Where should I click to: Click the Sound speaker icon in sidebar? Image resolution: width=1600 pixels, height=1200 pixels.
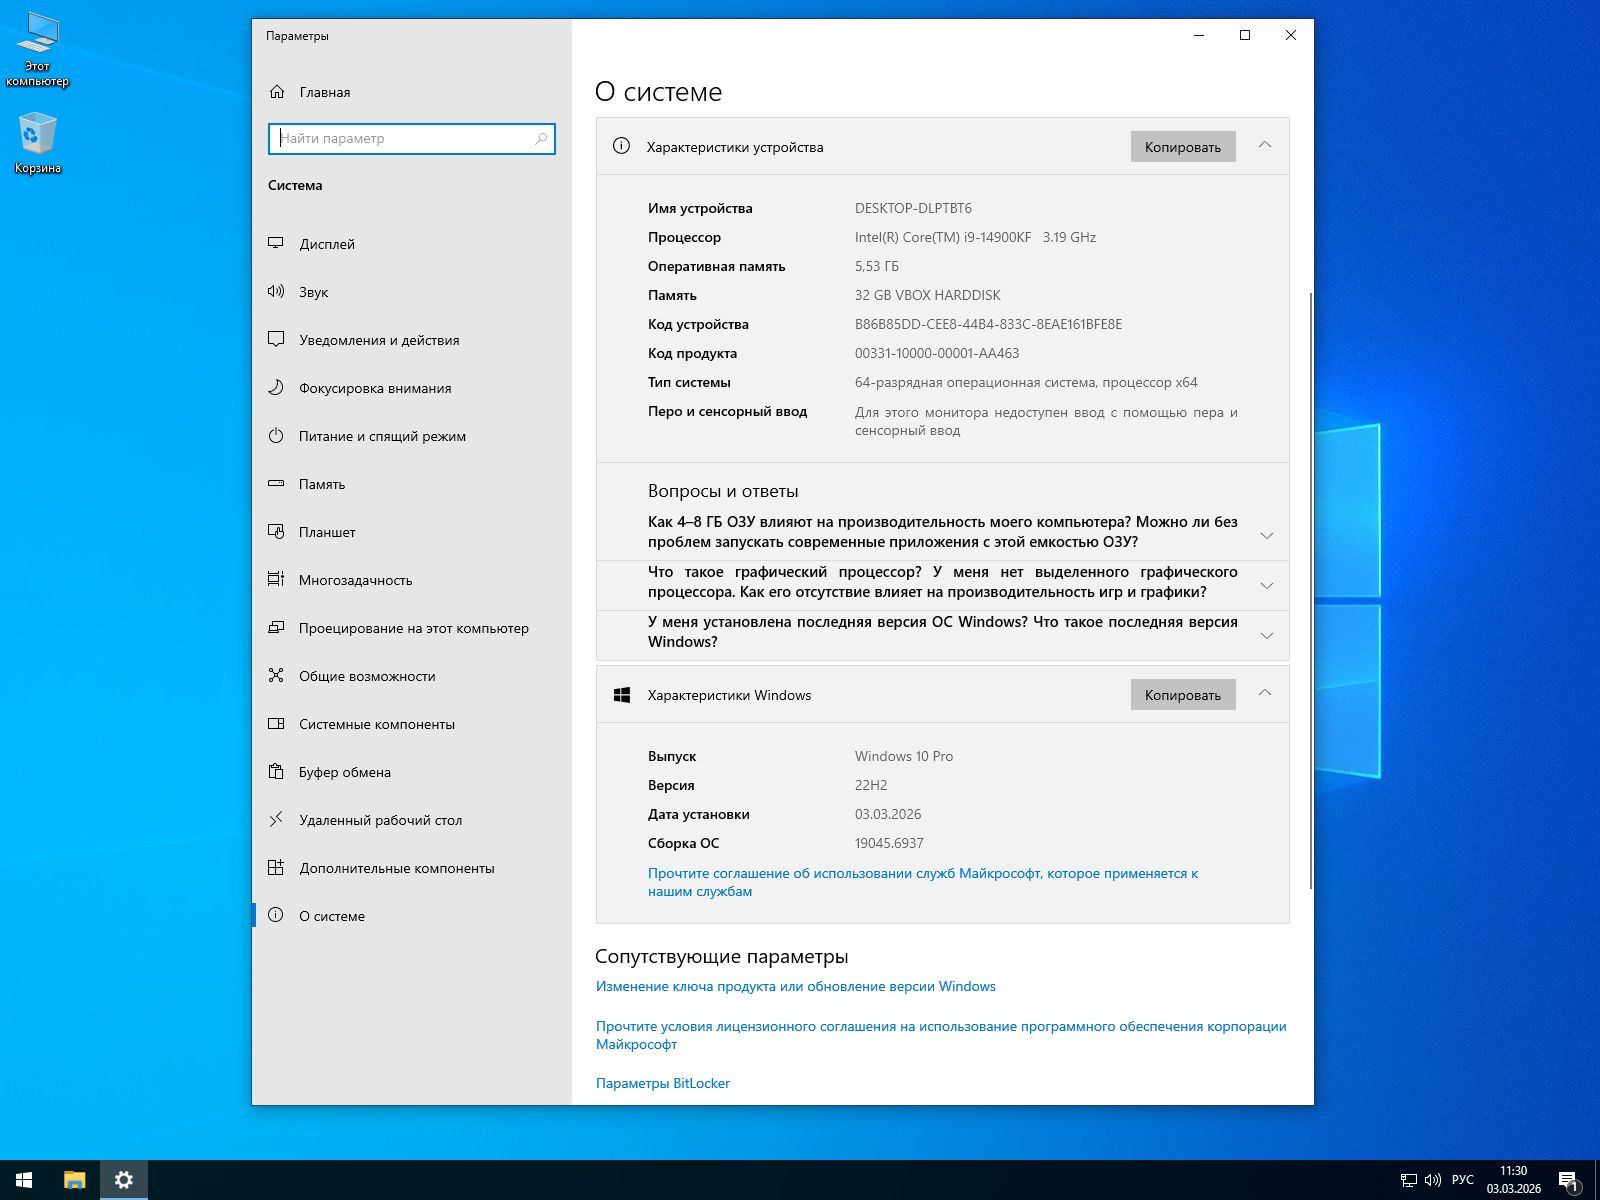[x=276, y=291]
